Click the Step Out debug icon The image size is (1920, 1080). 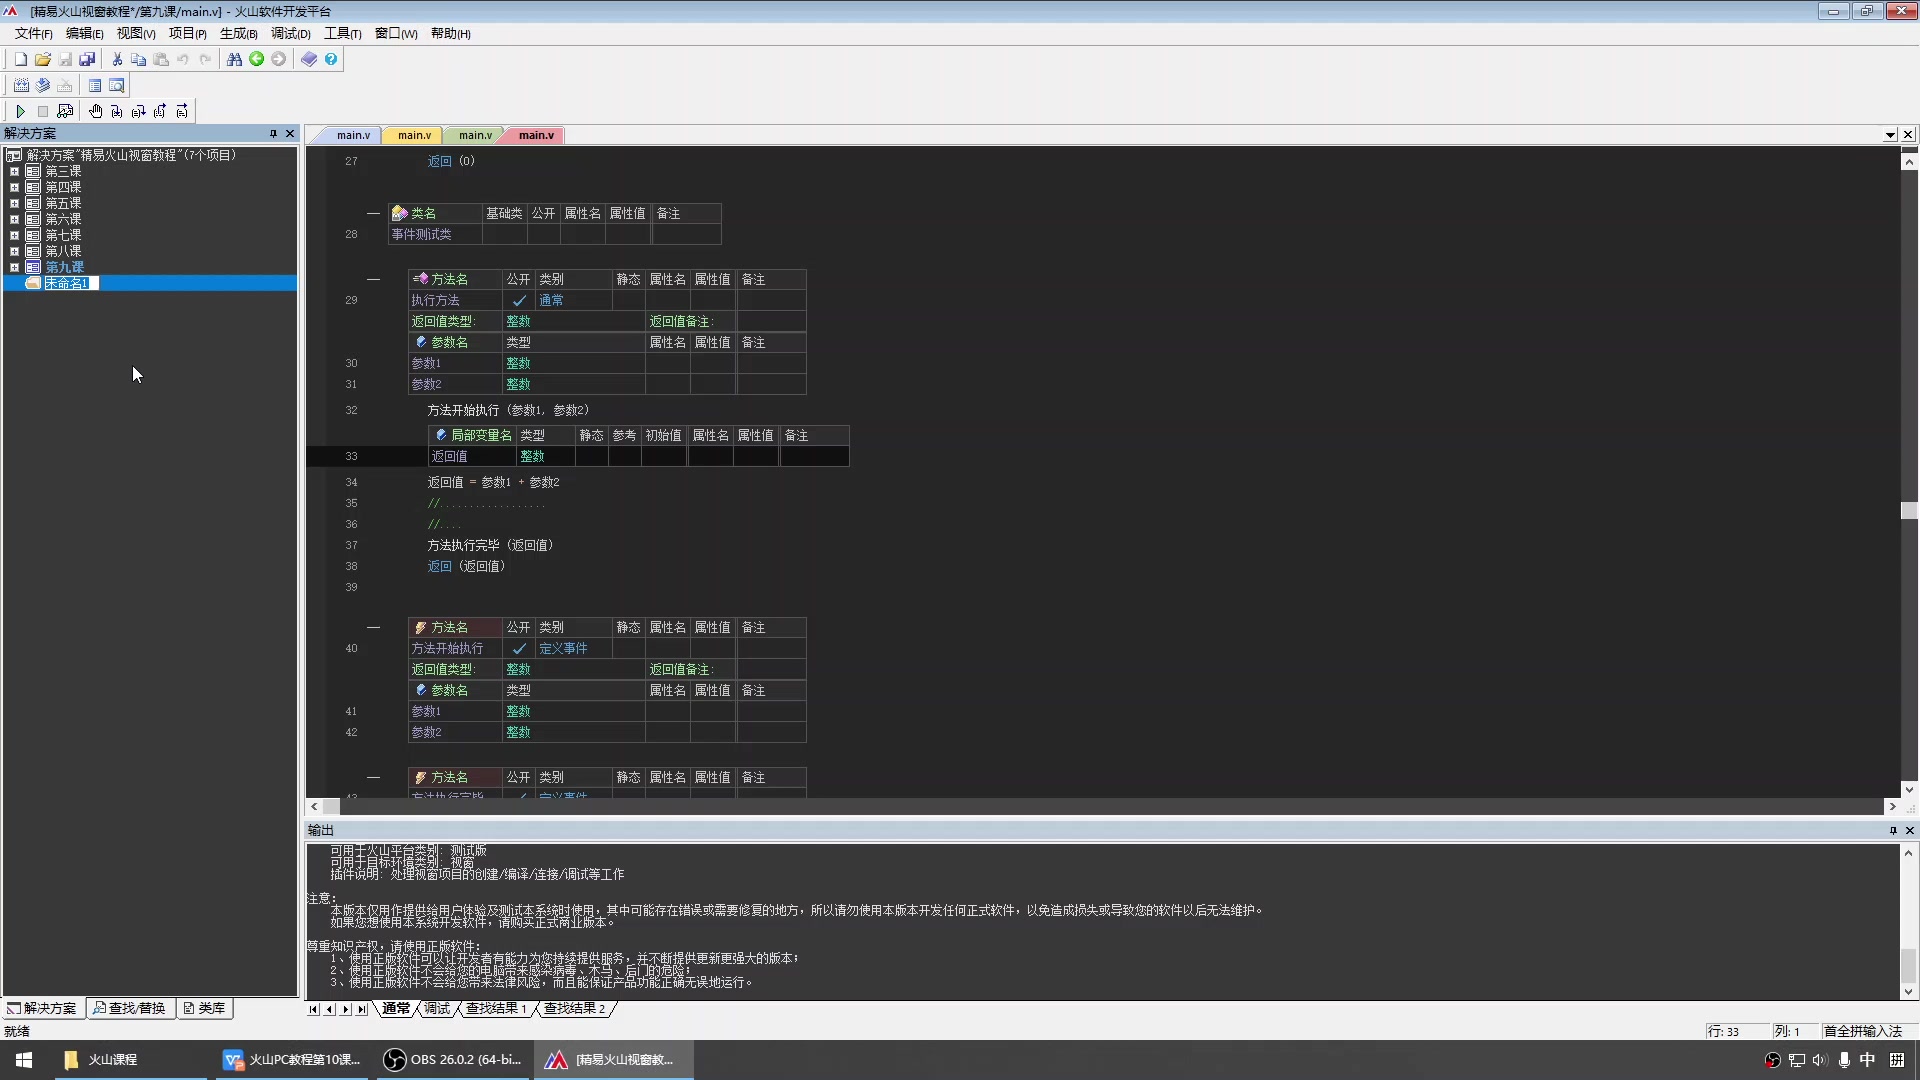[x=160, y=111]
